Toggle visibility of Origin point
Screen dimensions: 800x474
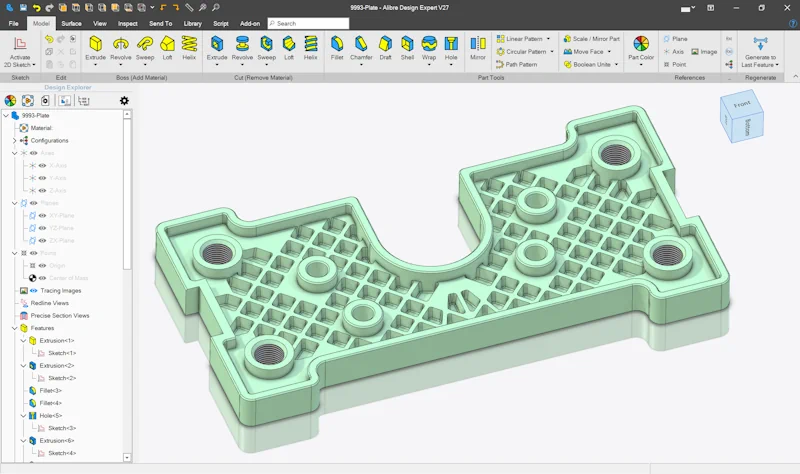(x=42, y=265)
